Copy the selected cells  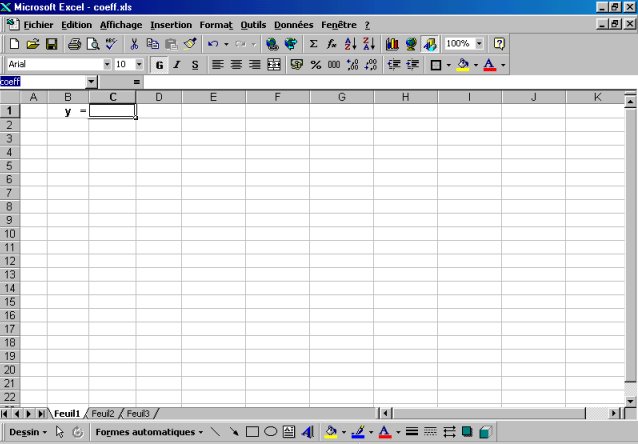[x=153, y=44]
